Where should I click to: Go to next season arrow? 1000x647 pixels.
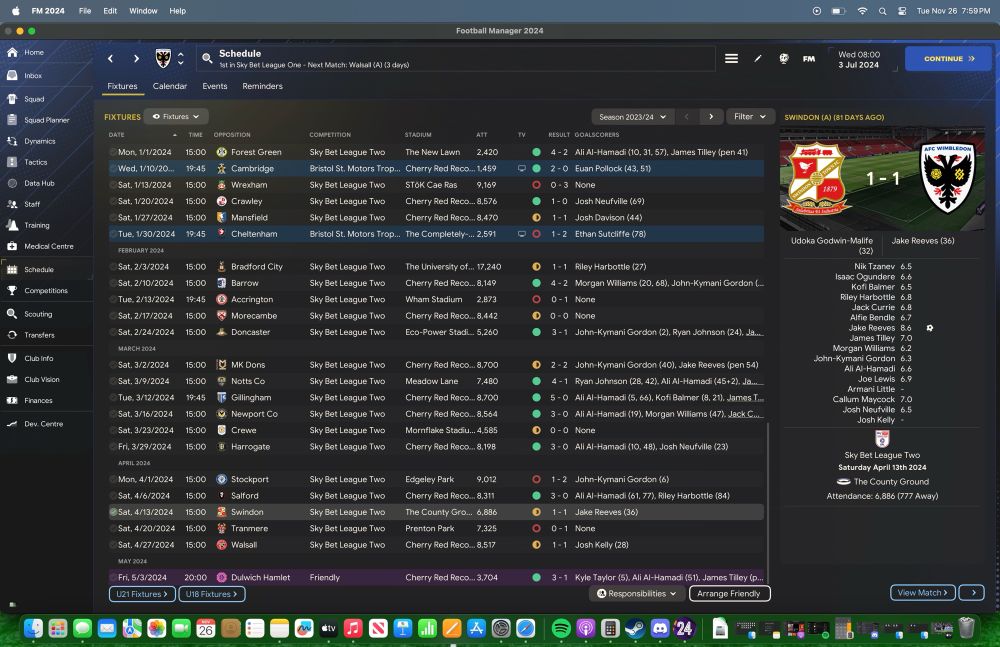[x=711, y=117]
